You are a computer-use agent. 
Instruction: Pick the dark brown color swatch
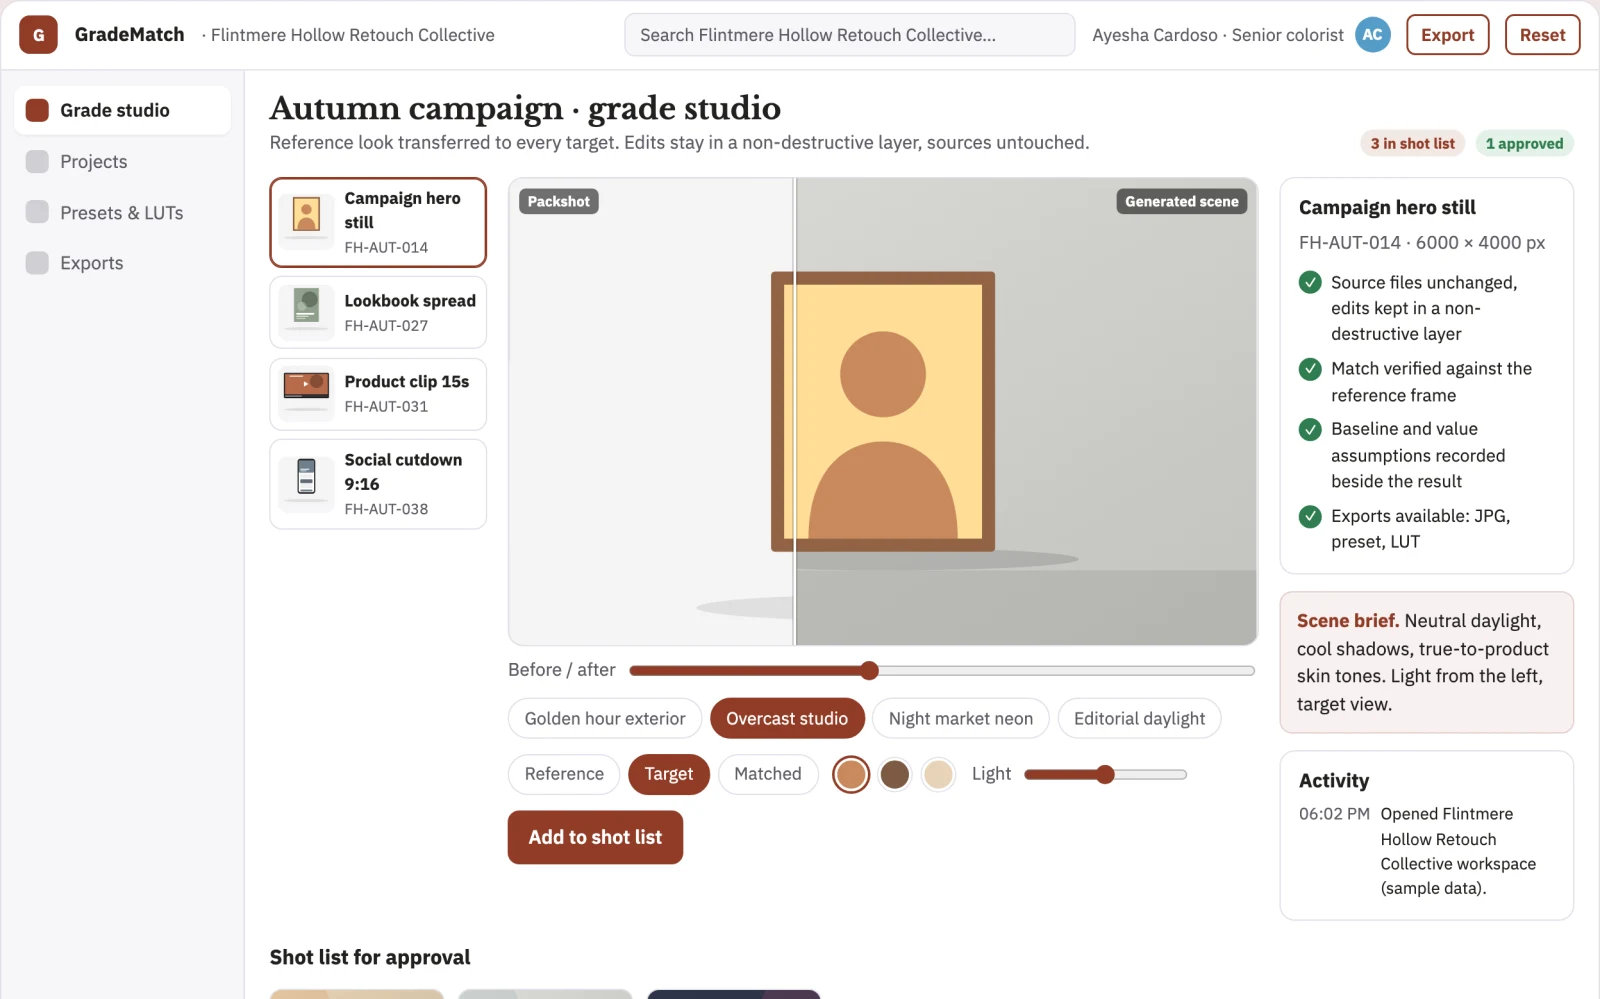pos(895,774)
